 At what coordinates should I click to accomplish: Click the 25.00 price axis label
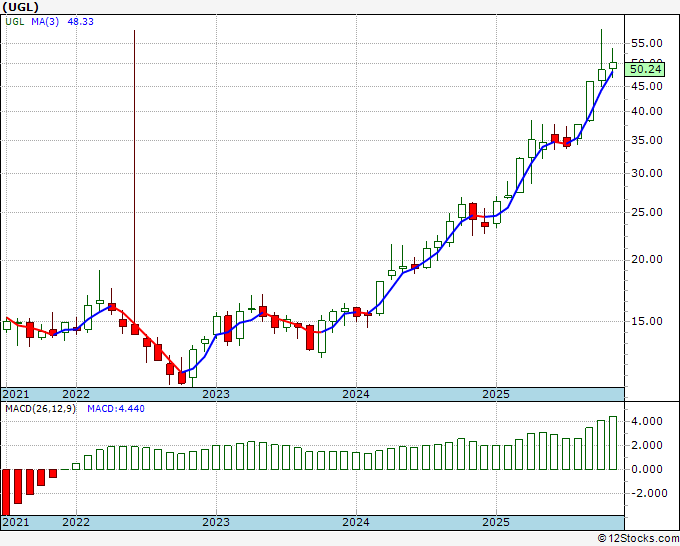pyautogui.click(x=648, y=213)
